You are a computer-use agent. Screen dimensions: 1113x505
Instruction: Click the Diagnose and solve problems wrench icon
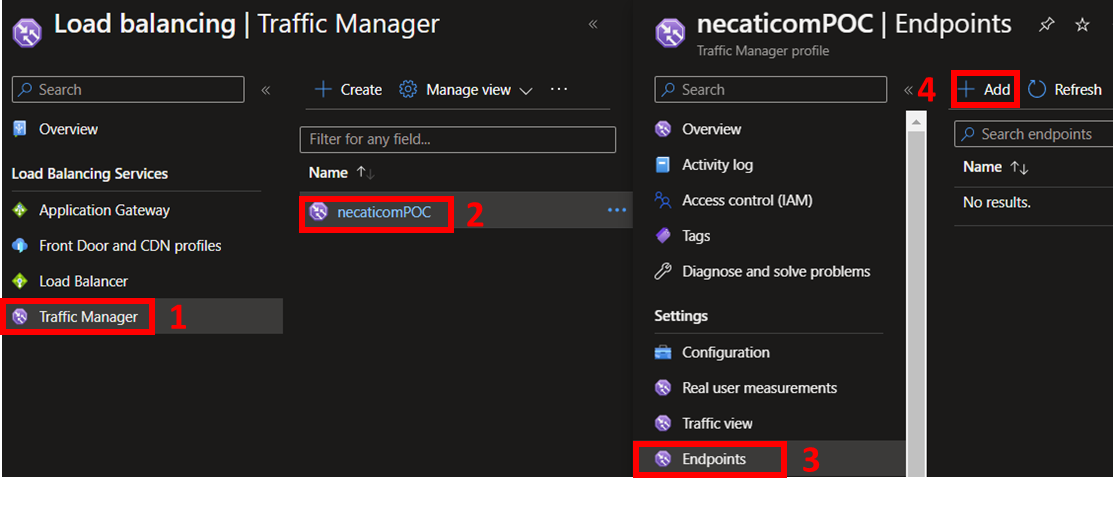pyautogui.click(x=662, y=271)
